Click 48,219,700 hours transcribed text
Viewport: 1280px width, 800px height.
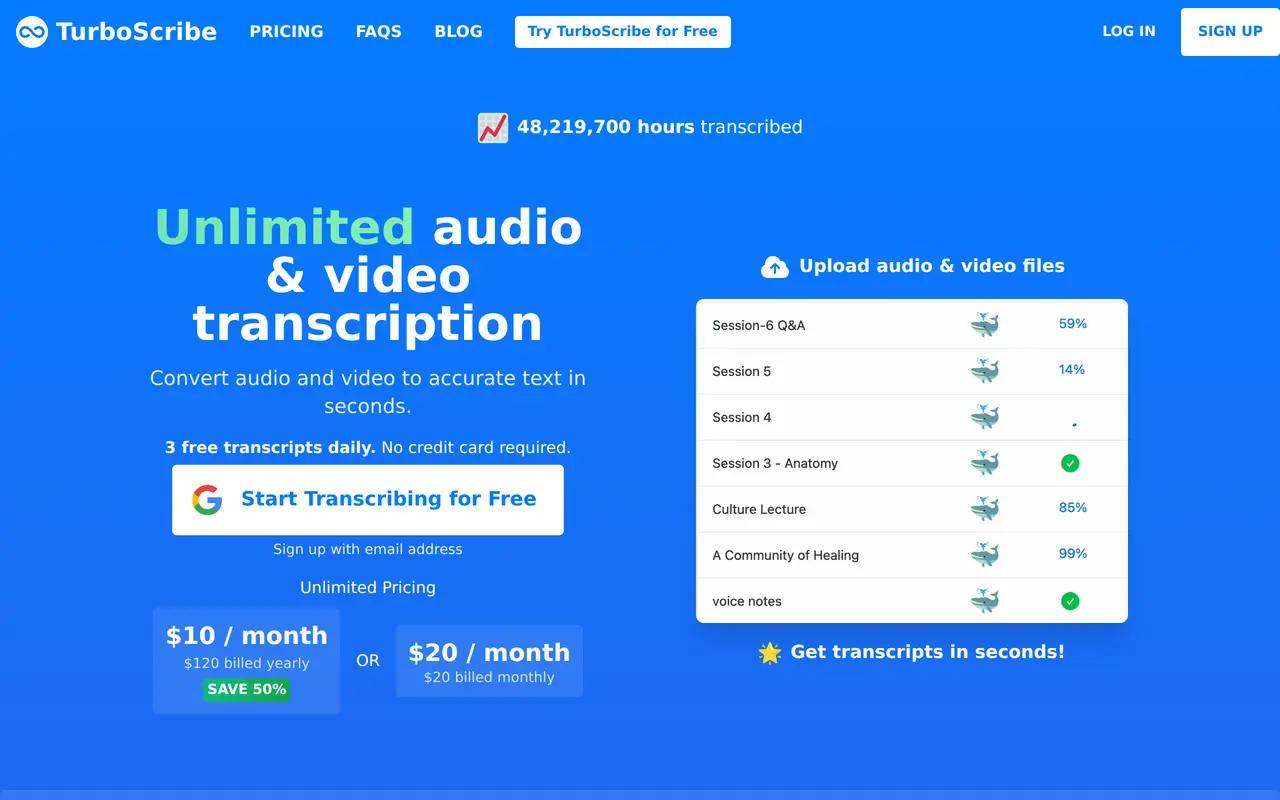click(660, 127)
